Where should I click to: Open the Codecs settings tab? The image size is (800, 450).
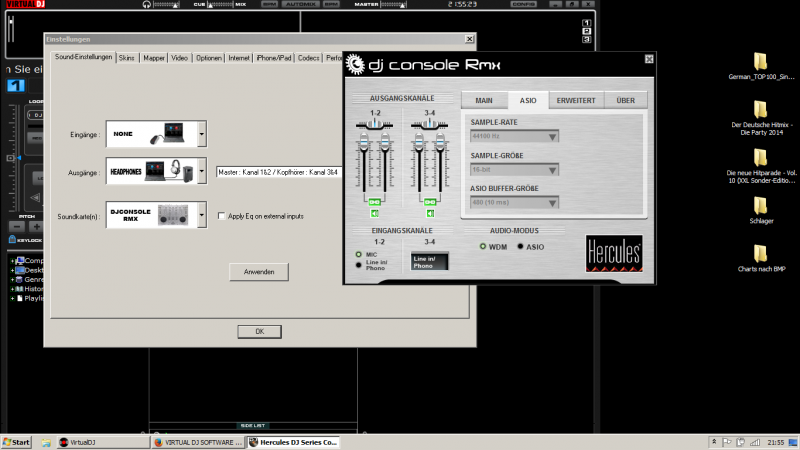308,58
